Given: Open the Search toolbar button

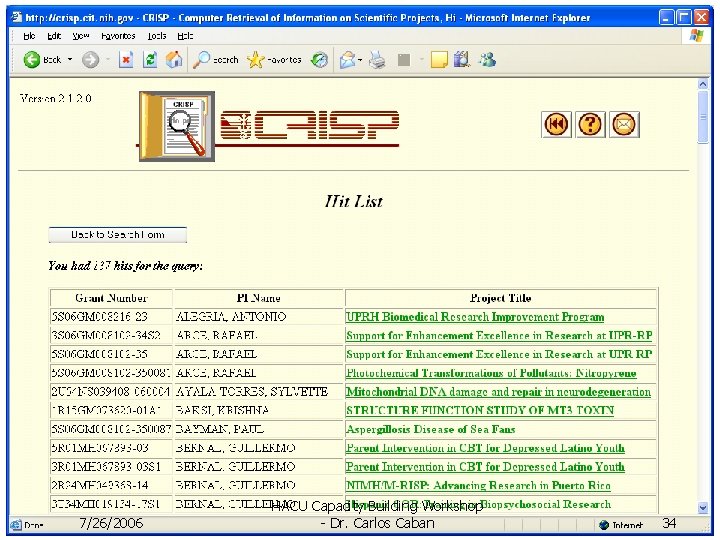Looking at the screenshot, I should coord(215,60).
